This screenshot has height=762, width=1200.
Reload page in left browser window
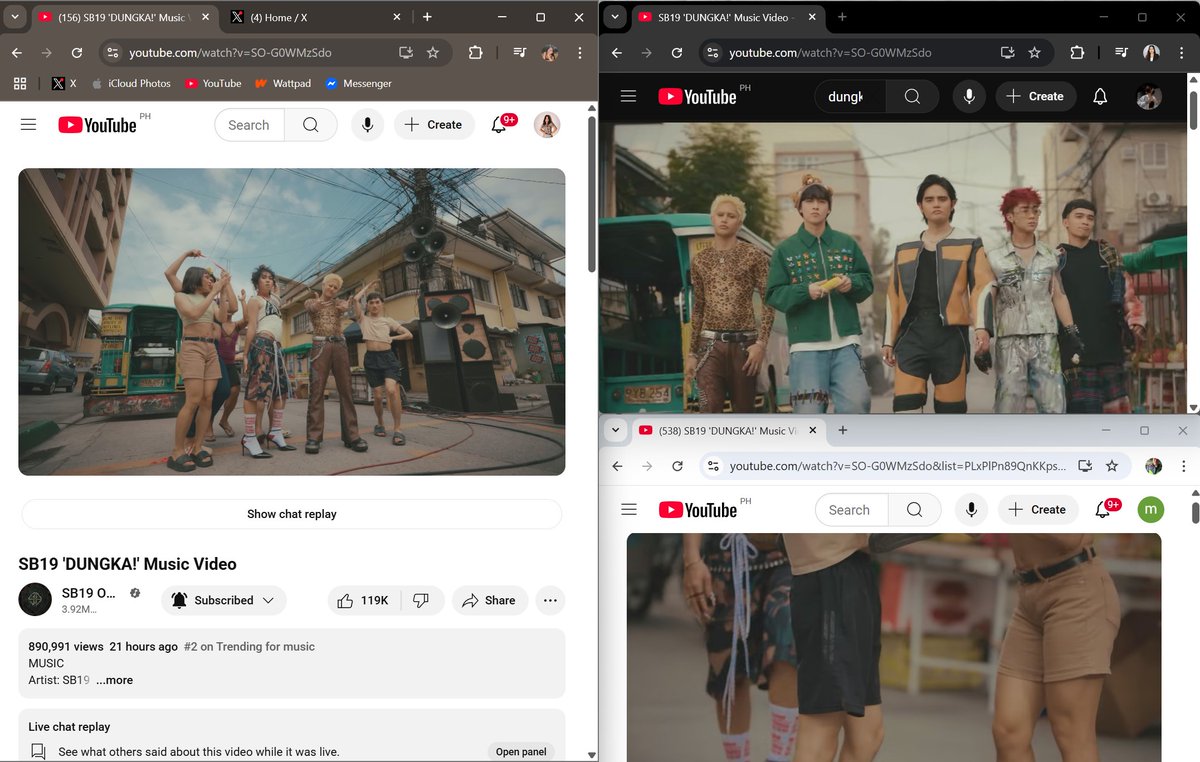point(77,53)
